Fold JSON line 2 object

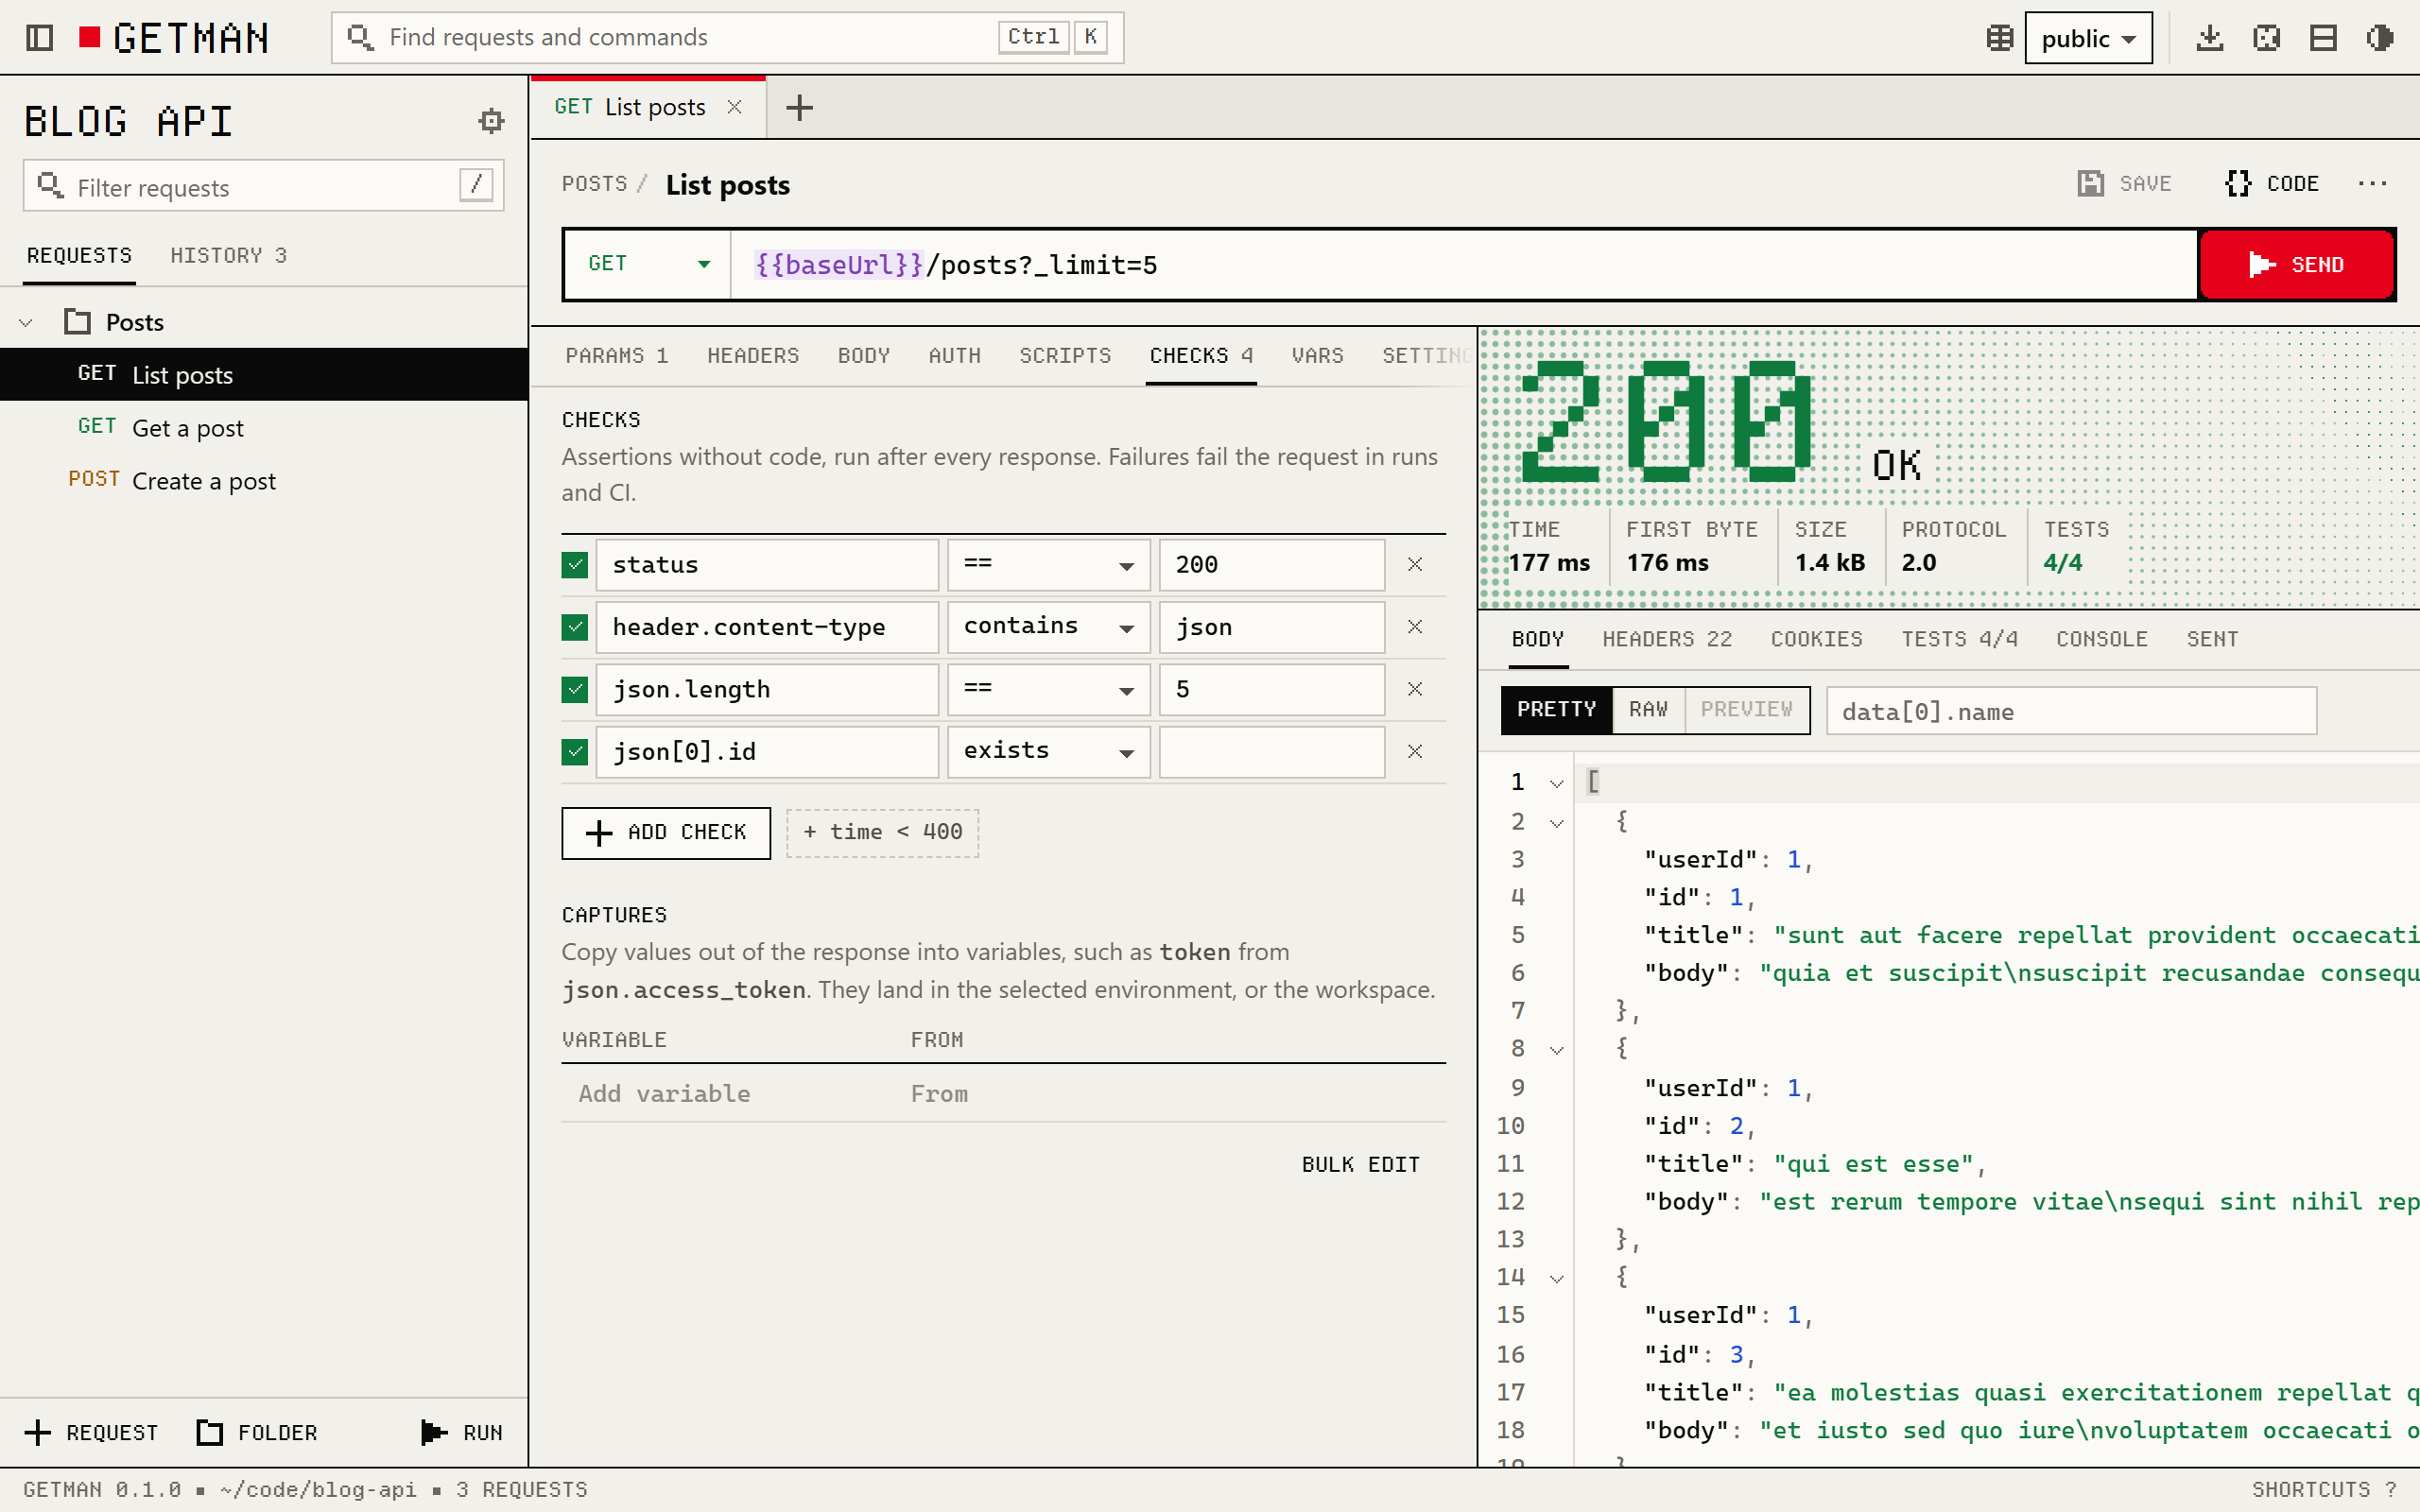[1557, 823]
